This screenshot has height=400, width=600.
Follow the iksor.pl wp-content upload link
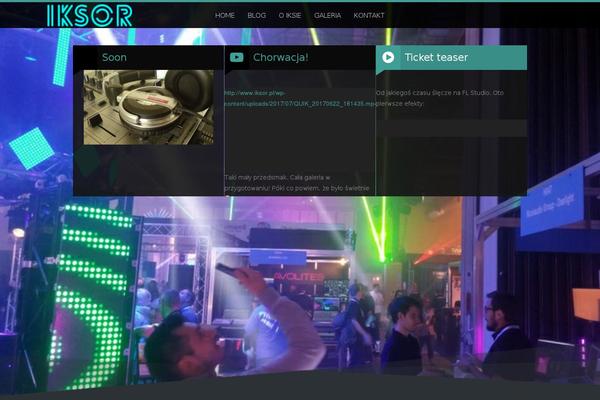(x=300, y=98)
